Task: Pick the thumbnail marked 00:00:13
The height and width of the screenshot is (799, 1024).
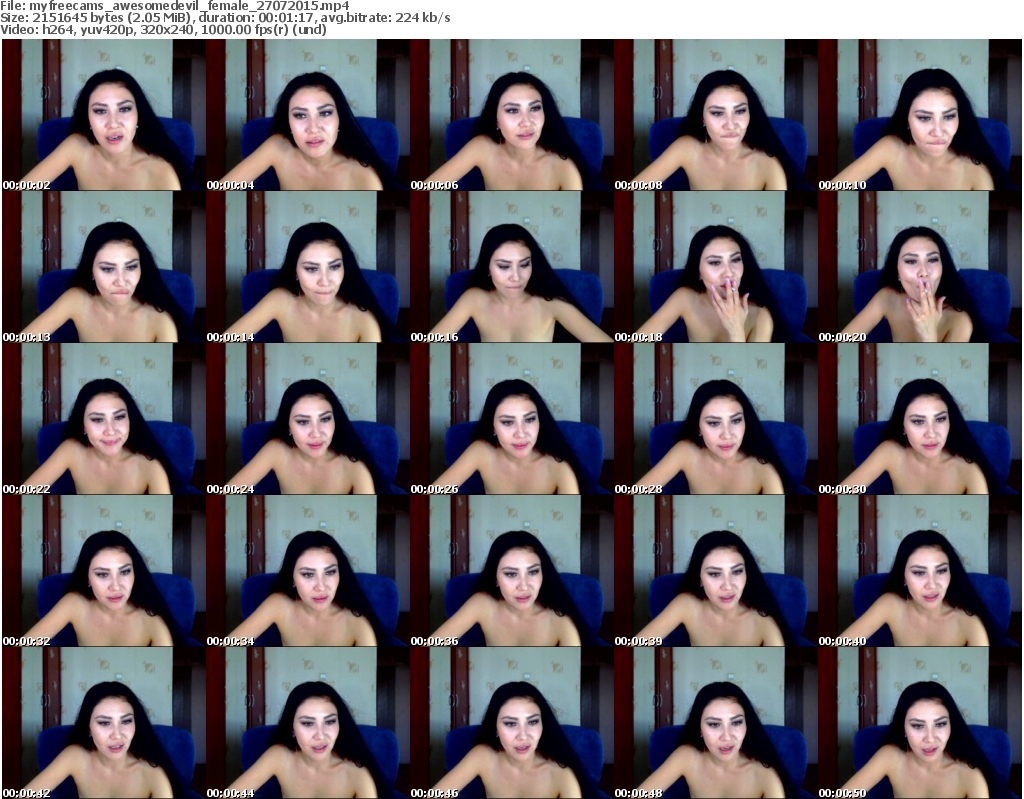Action: (103, 267)
